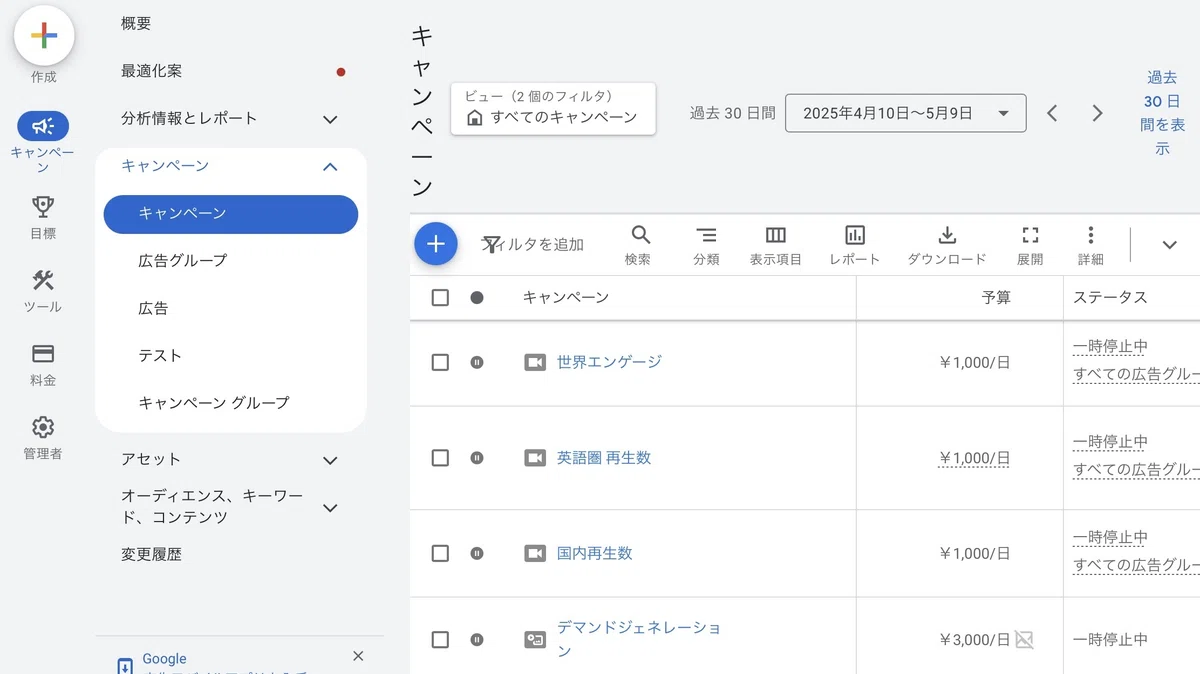Image resolution: width=1200 pixels, height=674 pixels.
Task: Collapse the キャンペーン section chevron
Action: coord(330,167)
